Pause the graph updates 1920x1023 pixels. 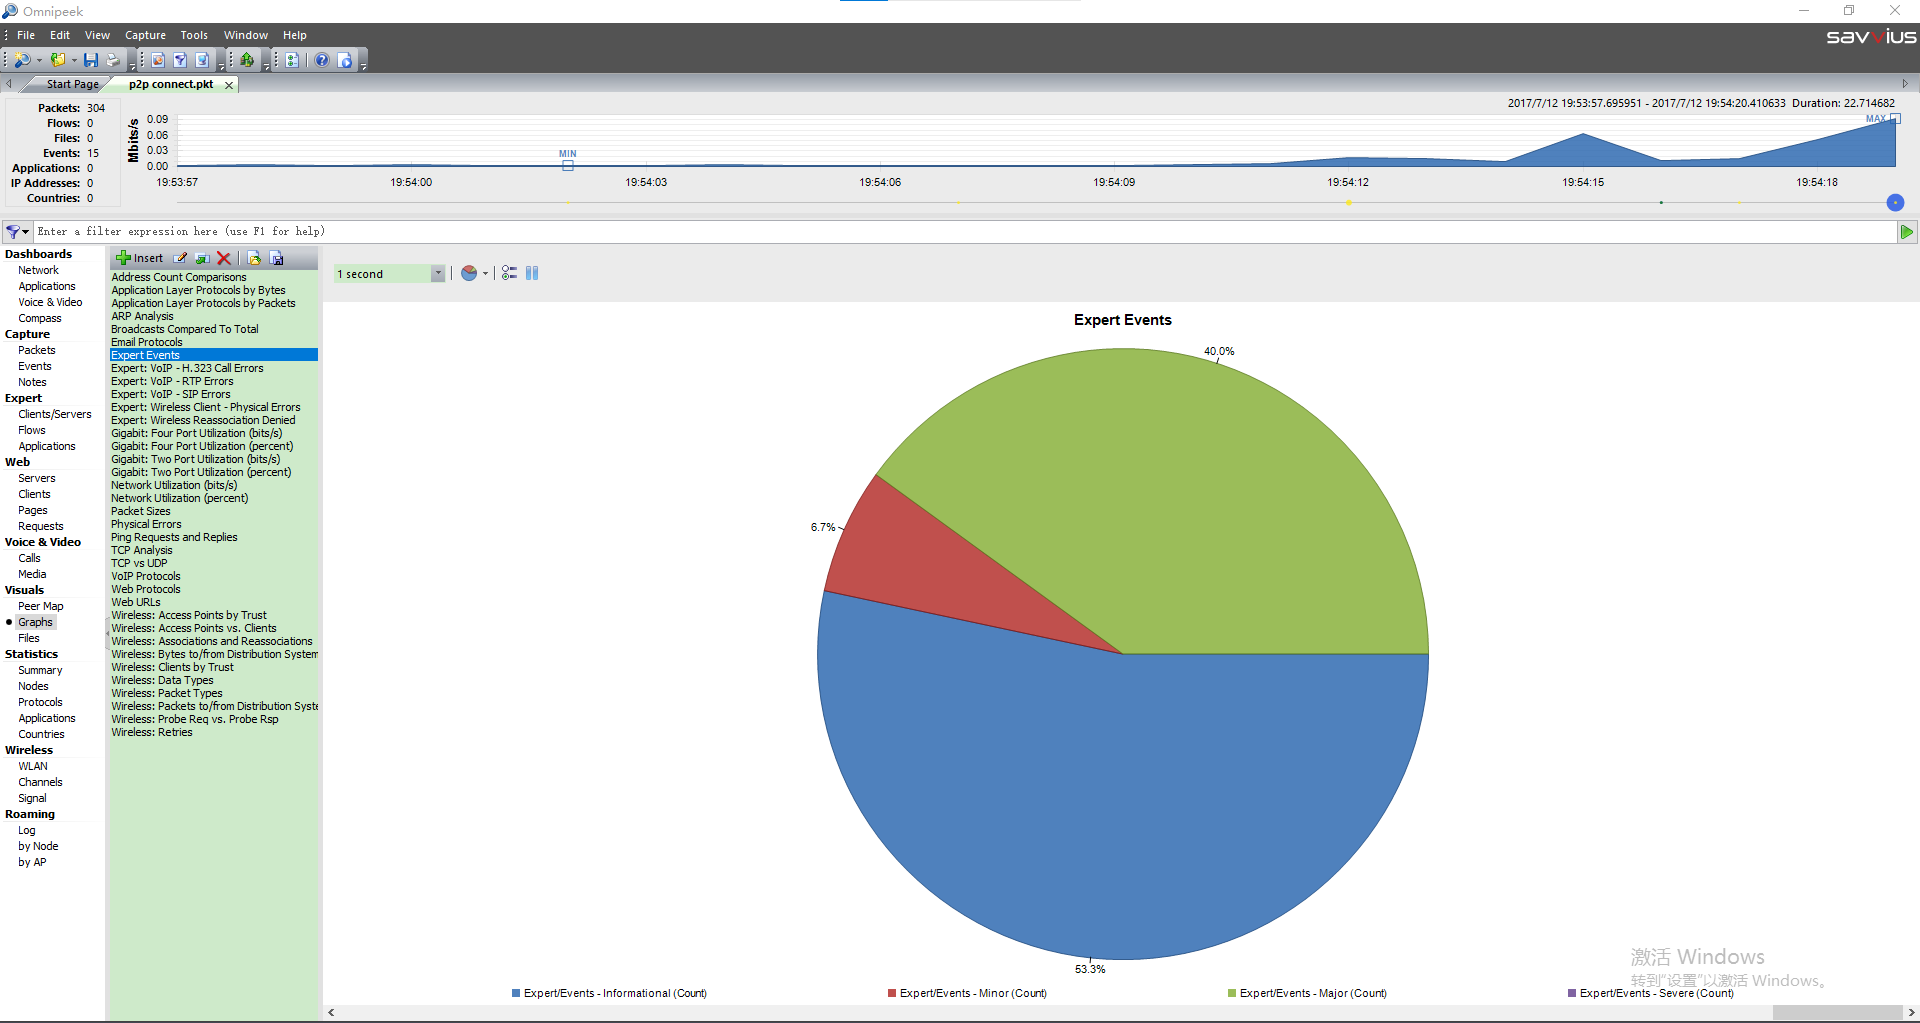(532, 273)
